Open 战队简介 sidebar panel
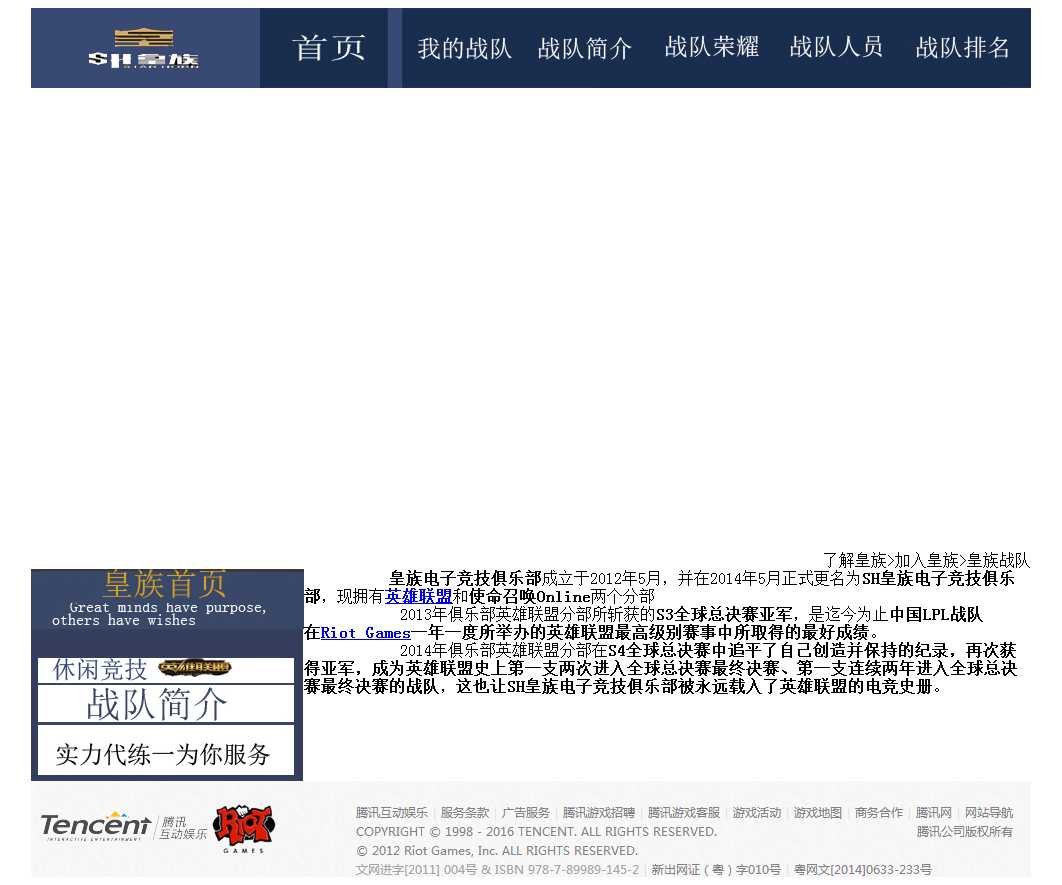This screenshot has width=1062, height=885. coord(157,704)
